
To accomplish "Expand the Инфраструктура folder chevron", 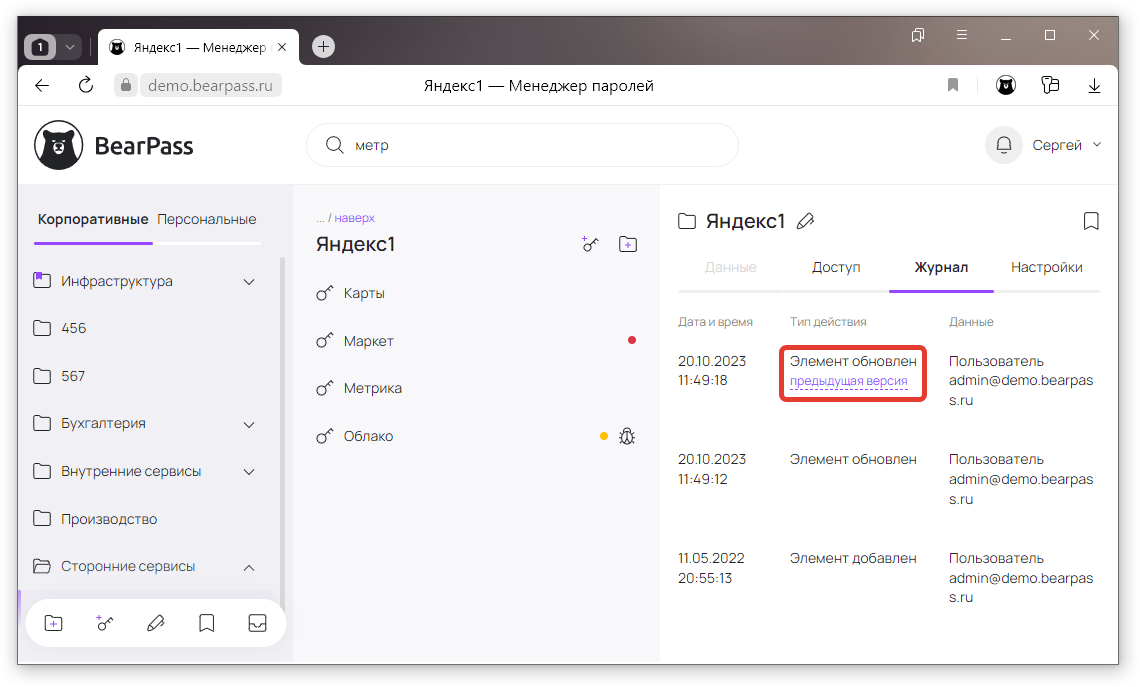I will (249, 282).
